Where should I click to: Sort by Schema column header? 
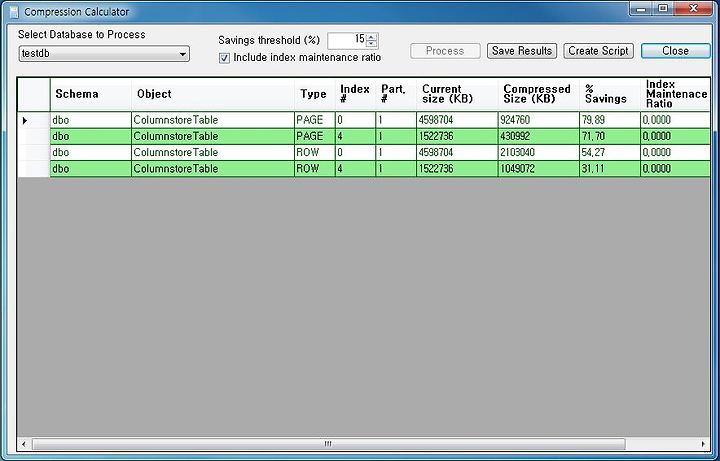click(x=90, y=94)
